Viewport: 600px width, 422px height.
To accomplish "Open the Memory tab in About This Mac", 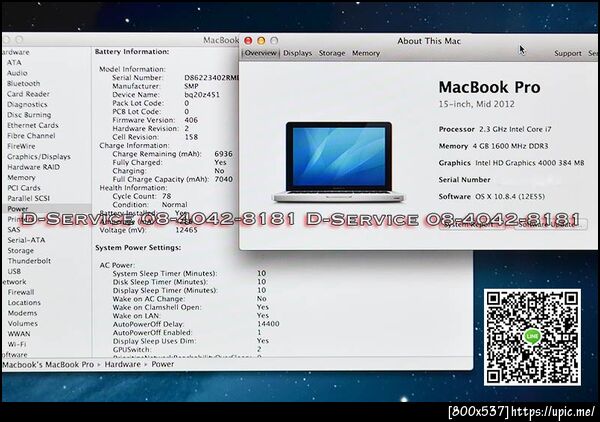I will click(366, 53).
